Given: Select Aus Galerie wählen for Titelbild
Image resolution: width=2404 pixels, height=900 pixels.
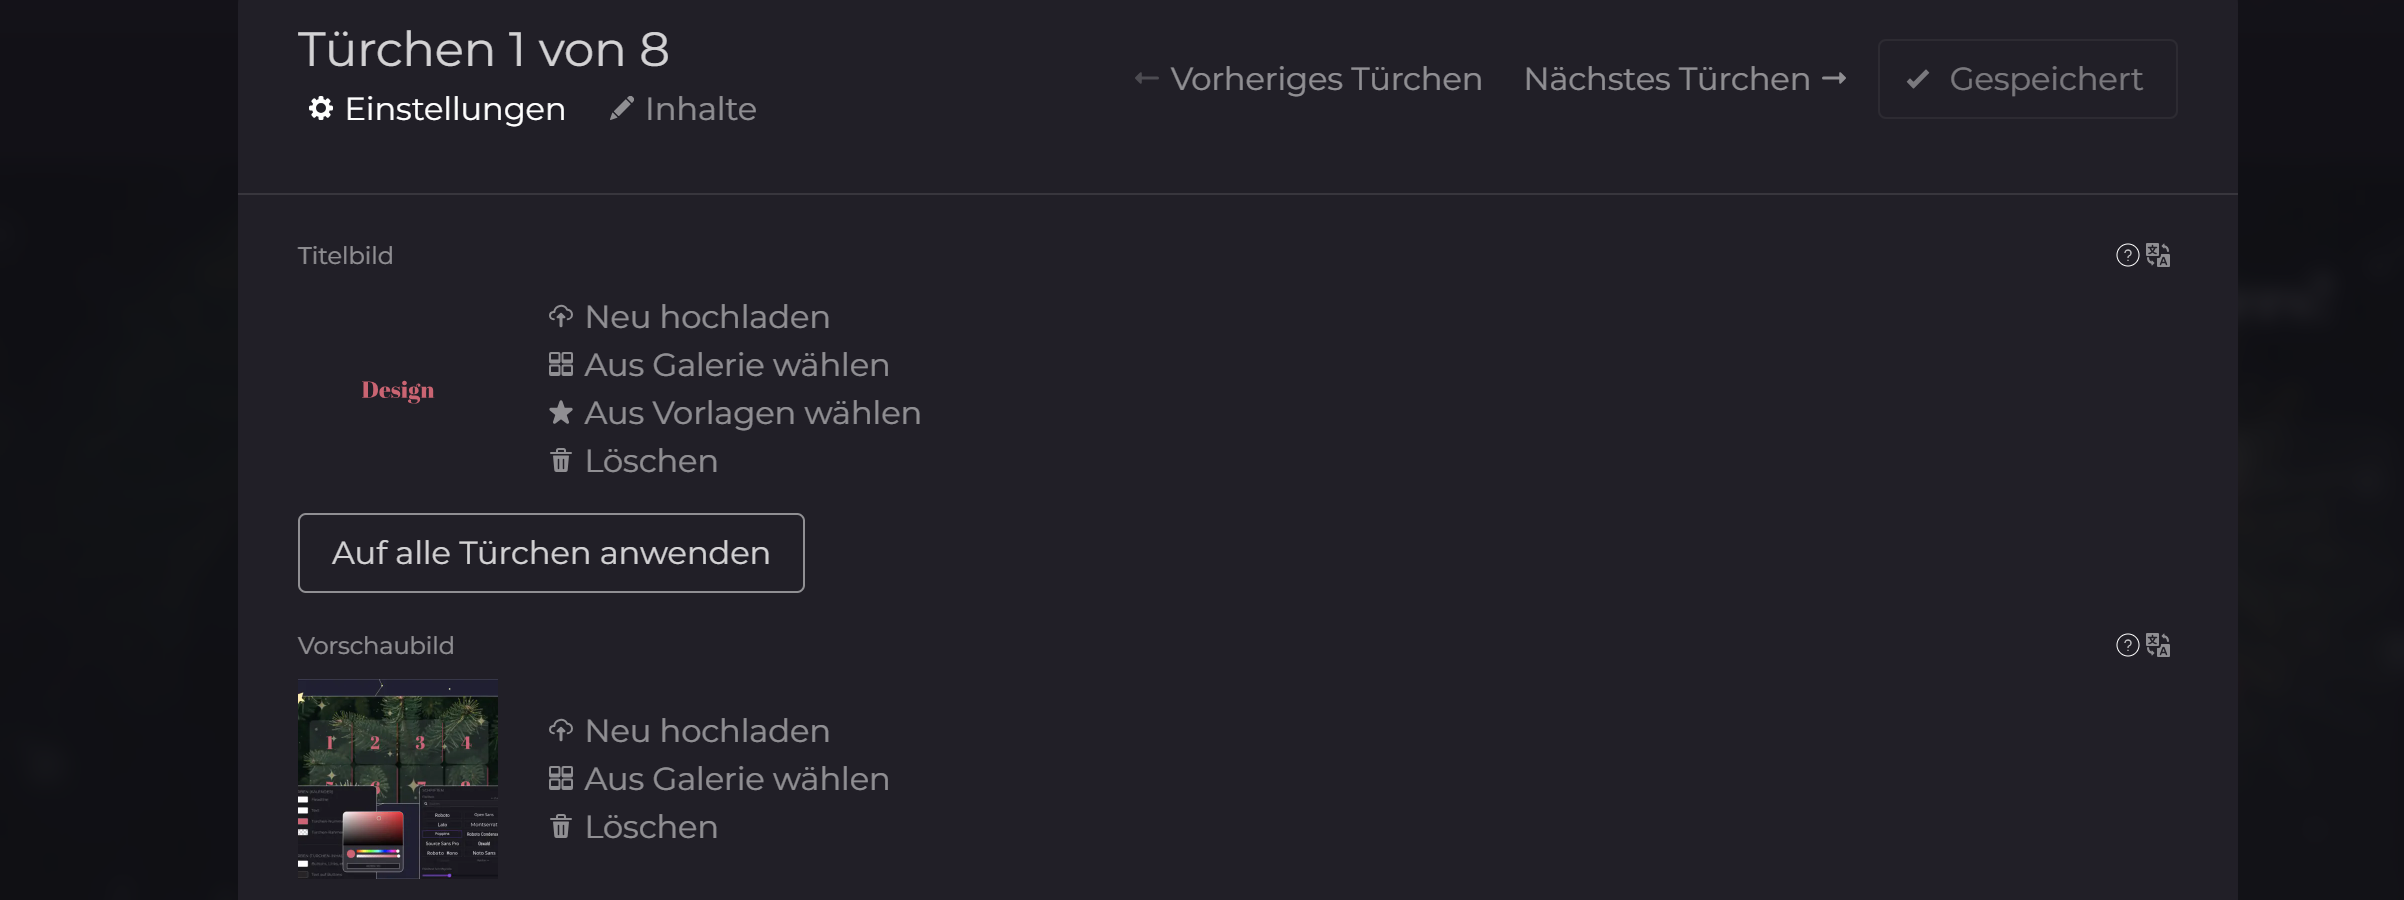Looking at the screenshot, I should click(x=736, y=365).
